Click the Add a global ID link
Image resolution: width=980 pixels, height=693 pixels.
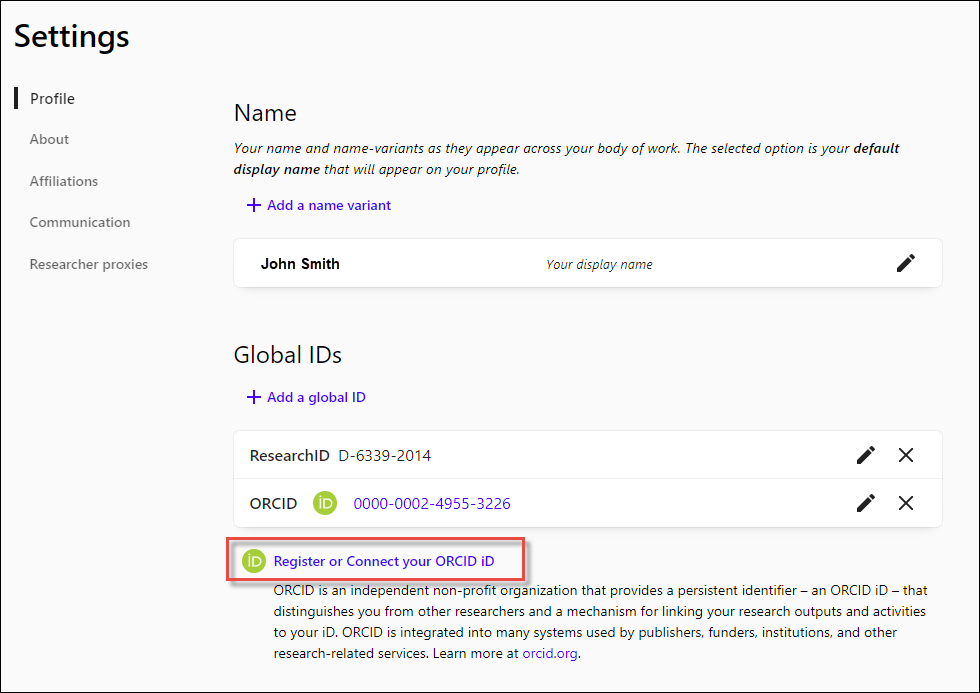pos(316,397)
